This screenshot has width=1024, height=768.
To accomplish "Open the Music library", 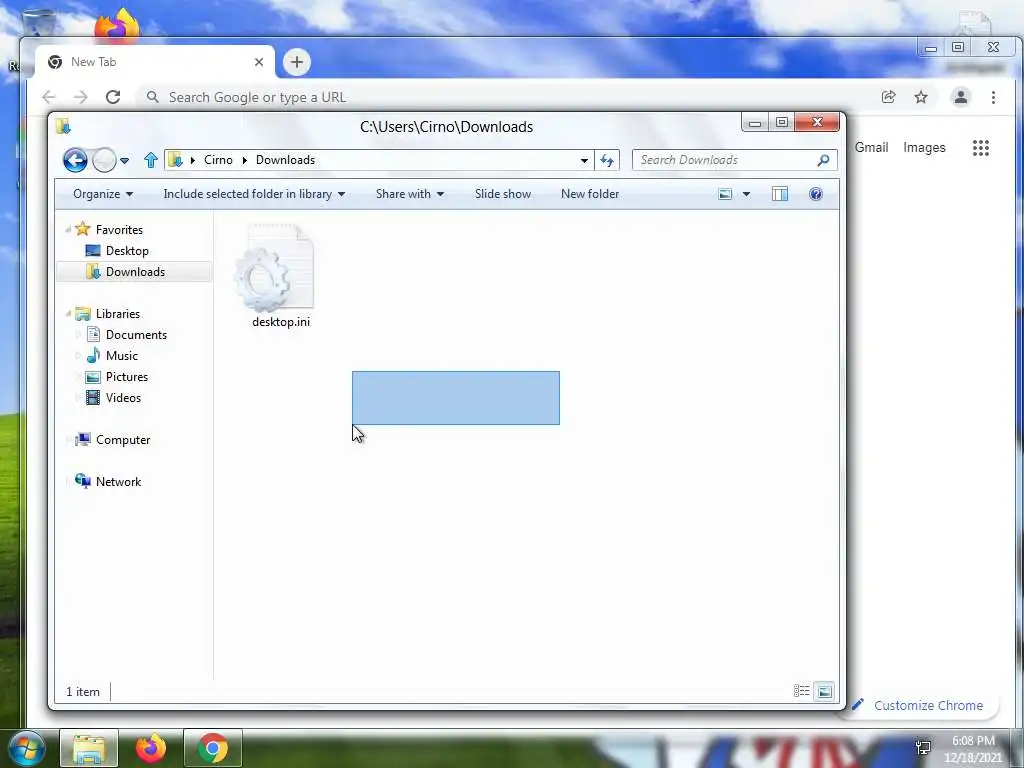I will pyautogui.click(x=121, y=356).
